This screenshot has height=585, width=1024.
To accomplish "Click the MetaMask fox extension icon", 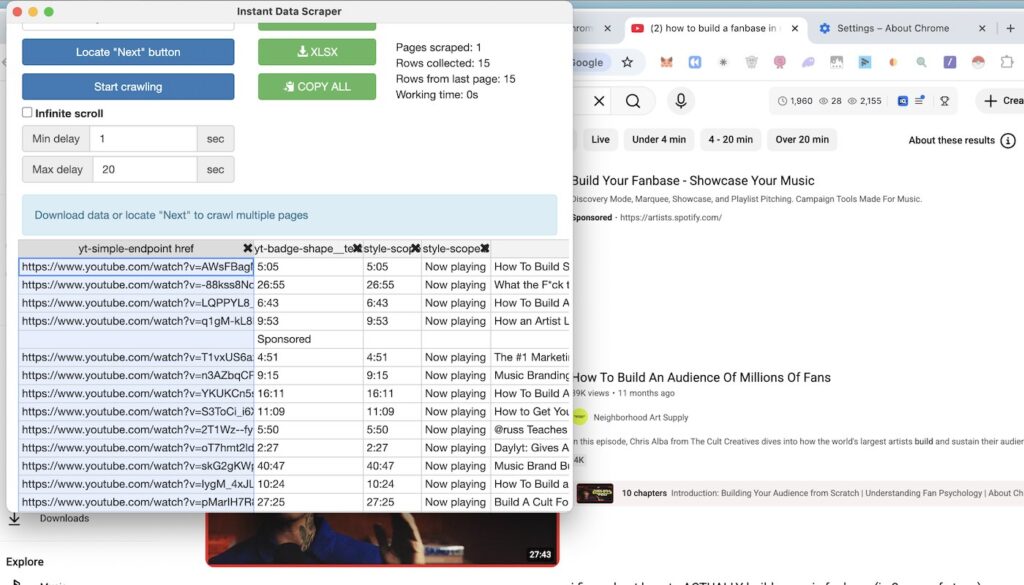I will 666,62.
